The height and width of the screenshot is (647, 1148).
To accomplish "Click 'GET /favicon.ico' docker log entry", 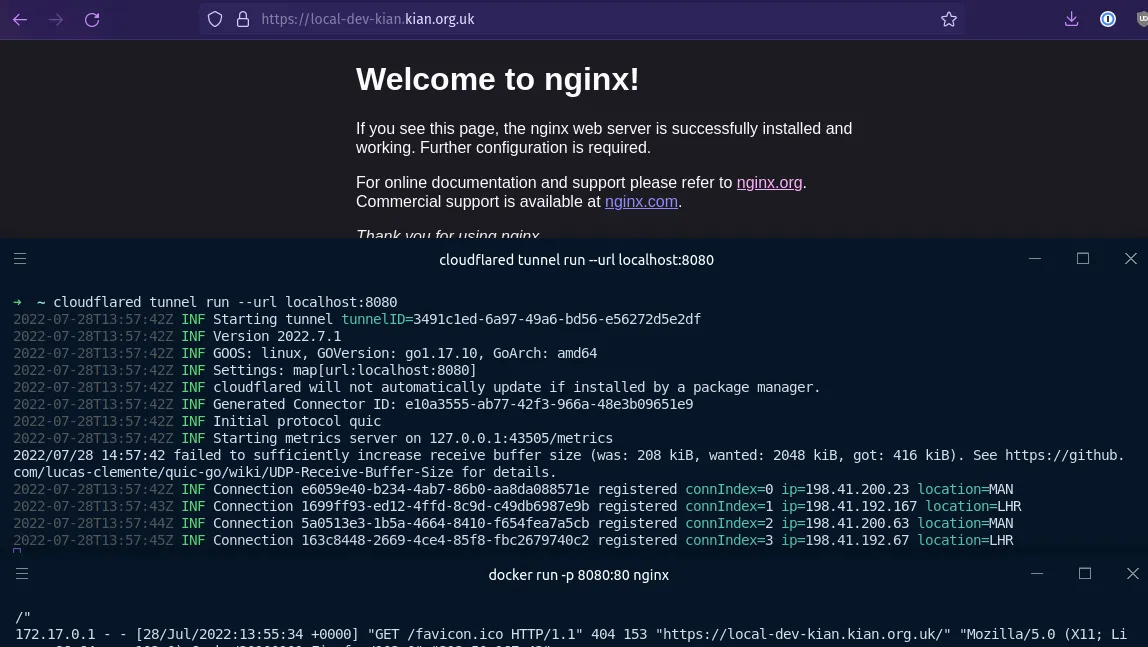I will pos(570,634).
